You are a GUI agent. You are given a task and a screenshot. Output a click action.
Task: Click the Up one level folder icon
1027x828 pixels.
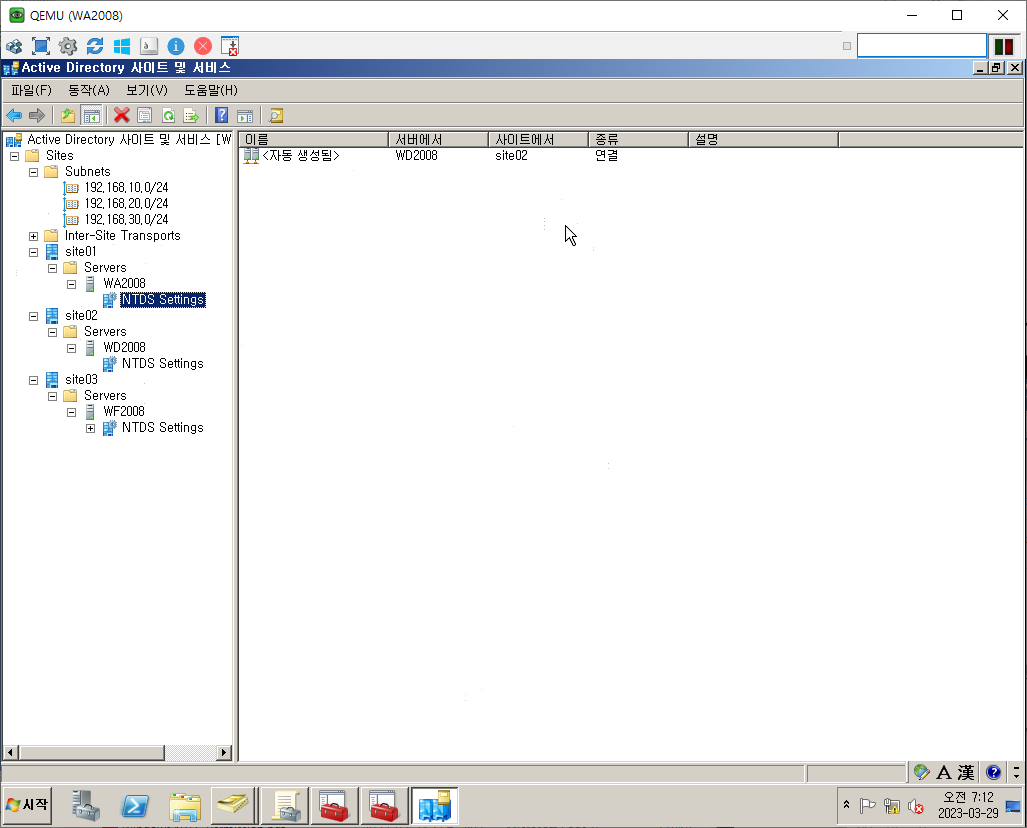[x=67, y=116]
